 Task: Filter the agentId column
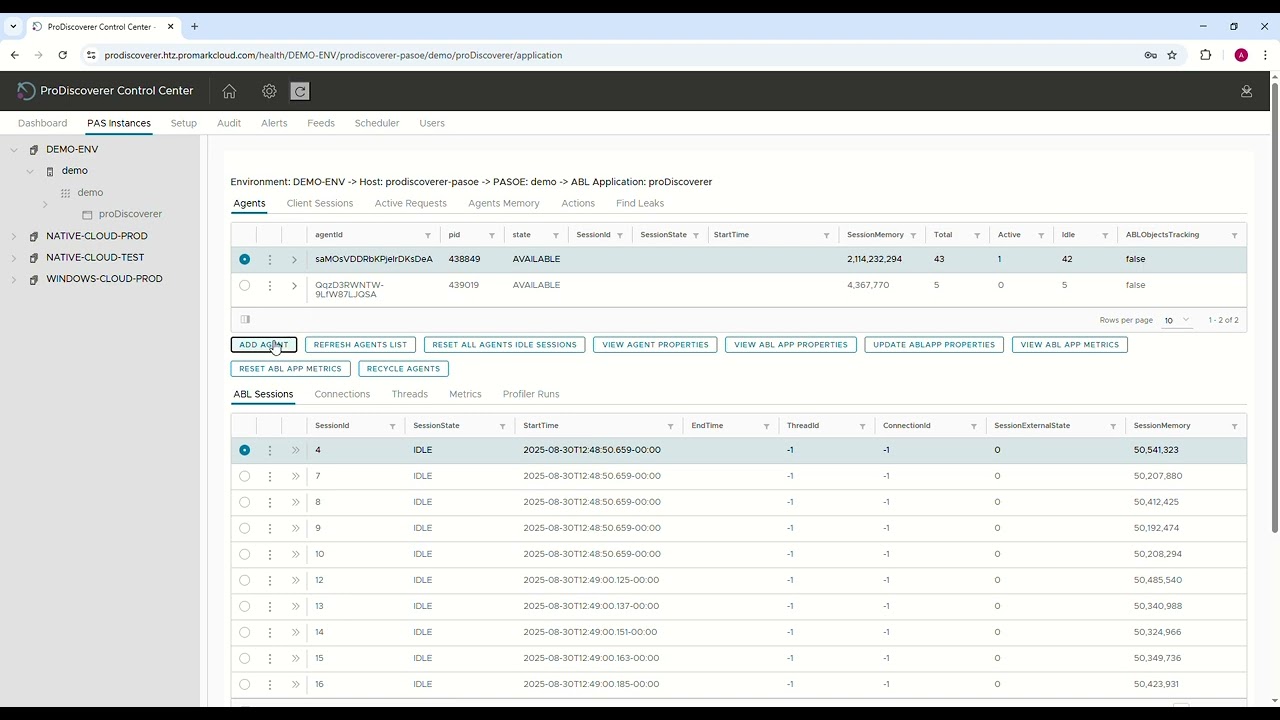428,235
